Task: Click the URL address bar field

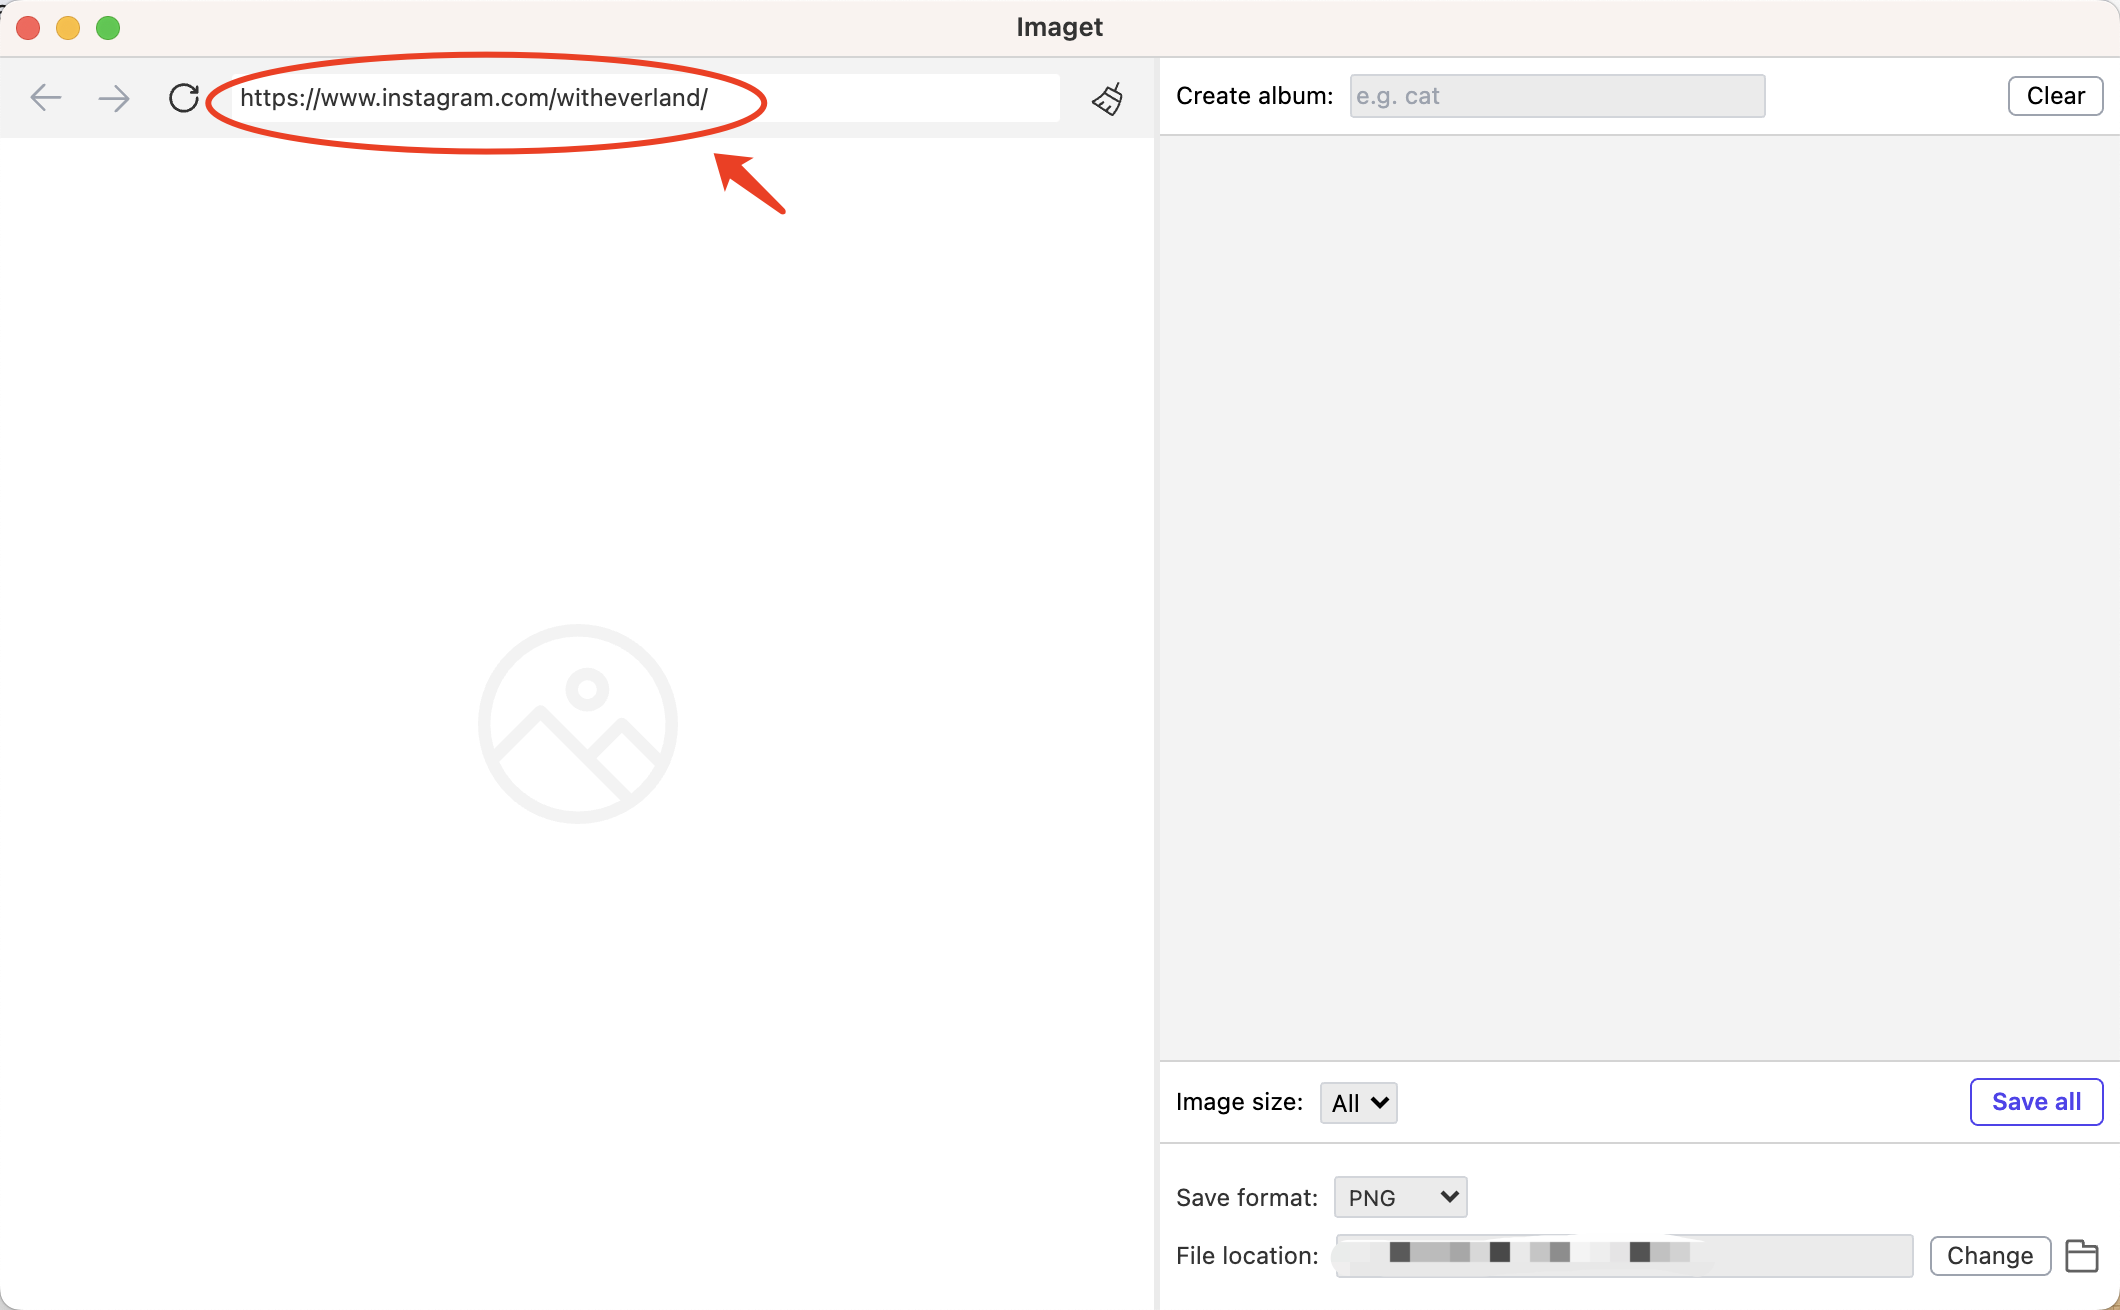Action: click(x=639, y=97)
